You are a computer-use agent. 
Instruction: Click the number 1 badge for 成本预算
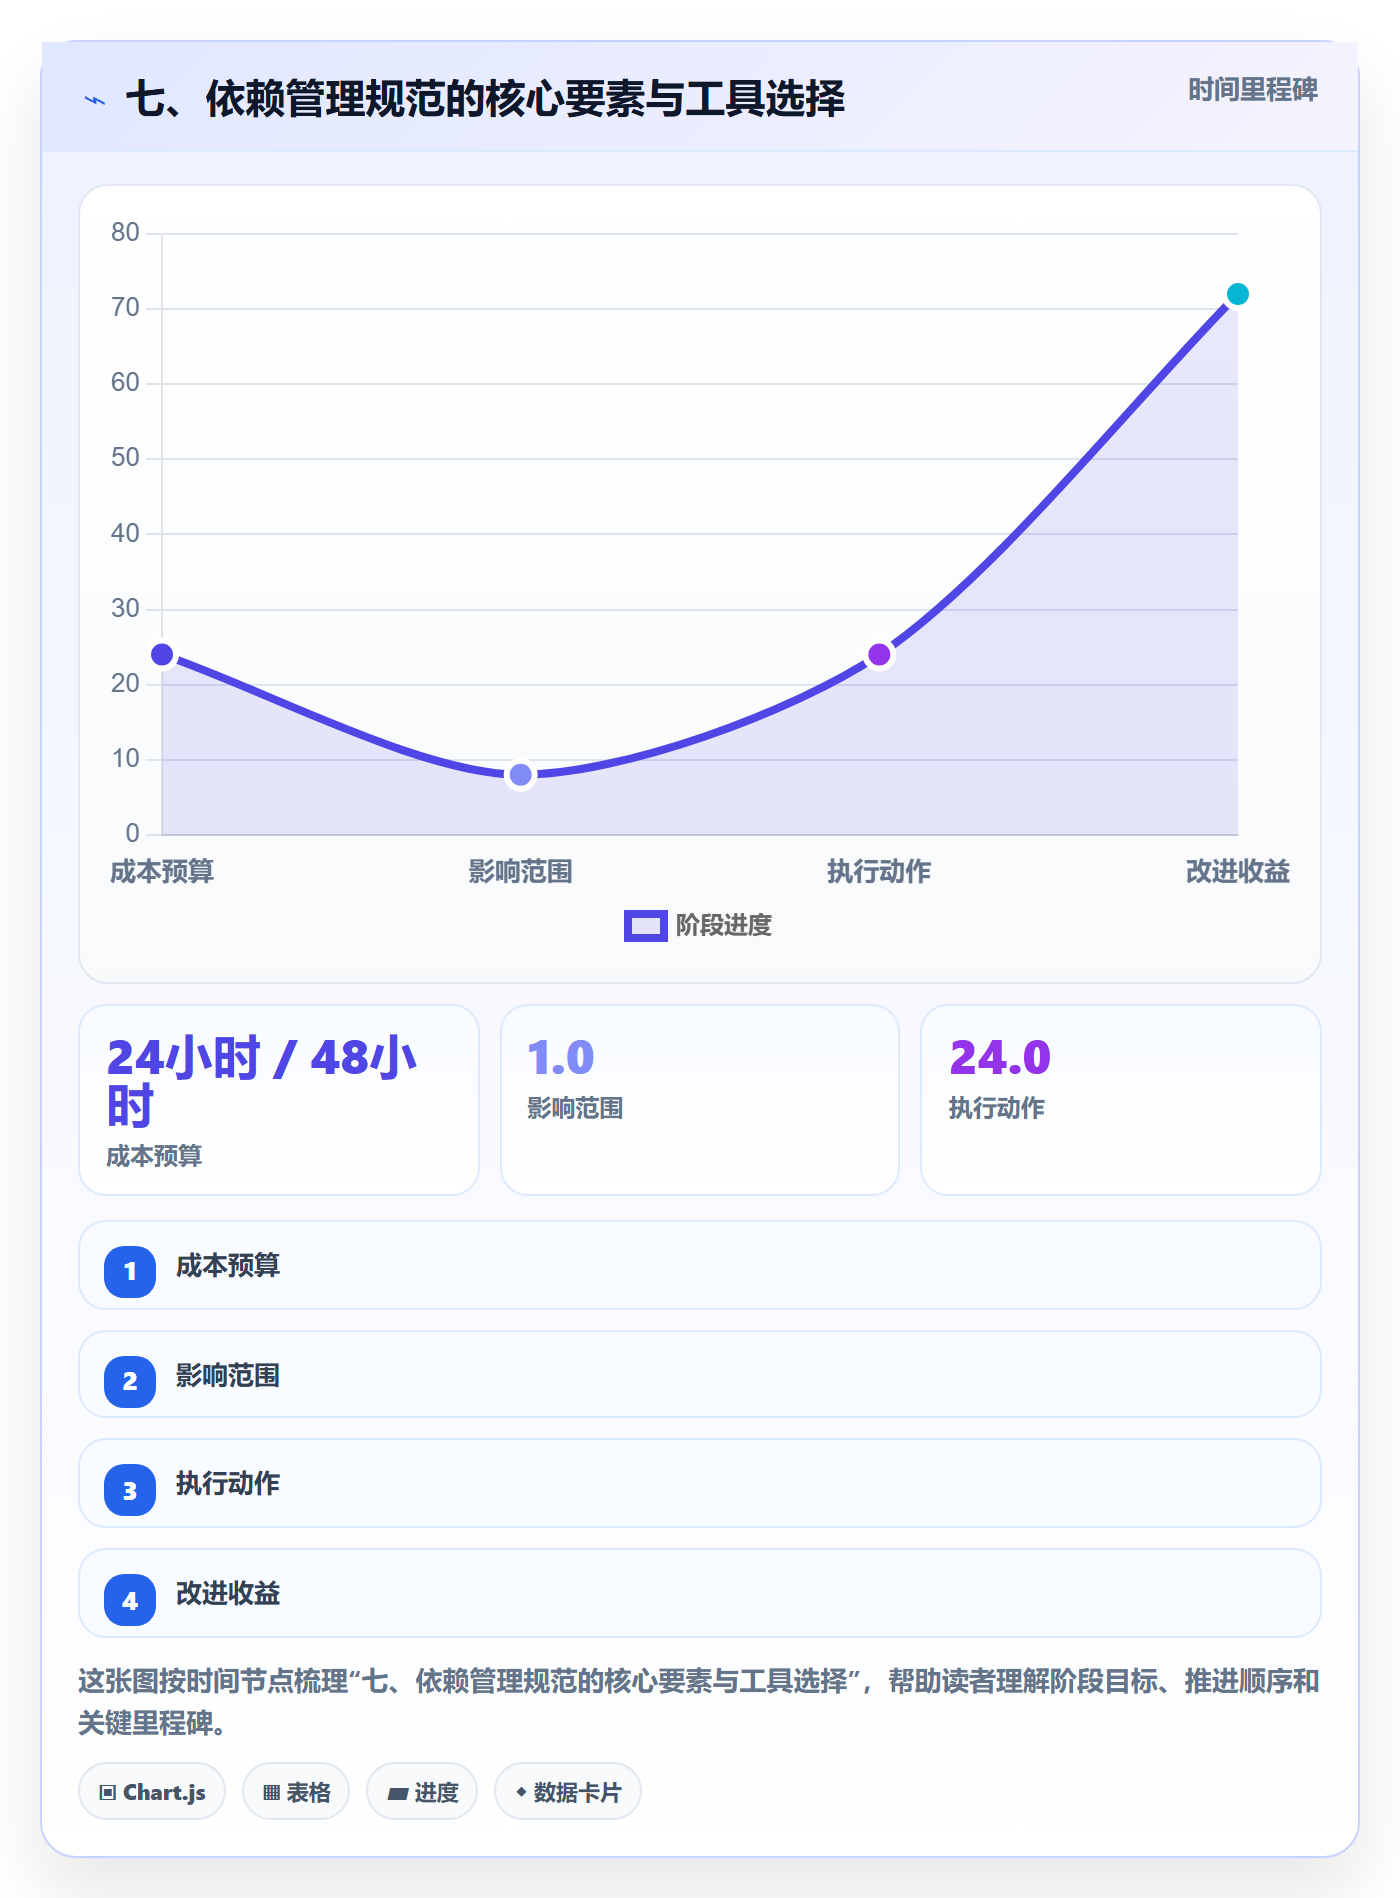pos(130,1272)
